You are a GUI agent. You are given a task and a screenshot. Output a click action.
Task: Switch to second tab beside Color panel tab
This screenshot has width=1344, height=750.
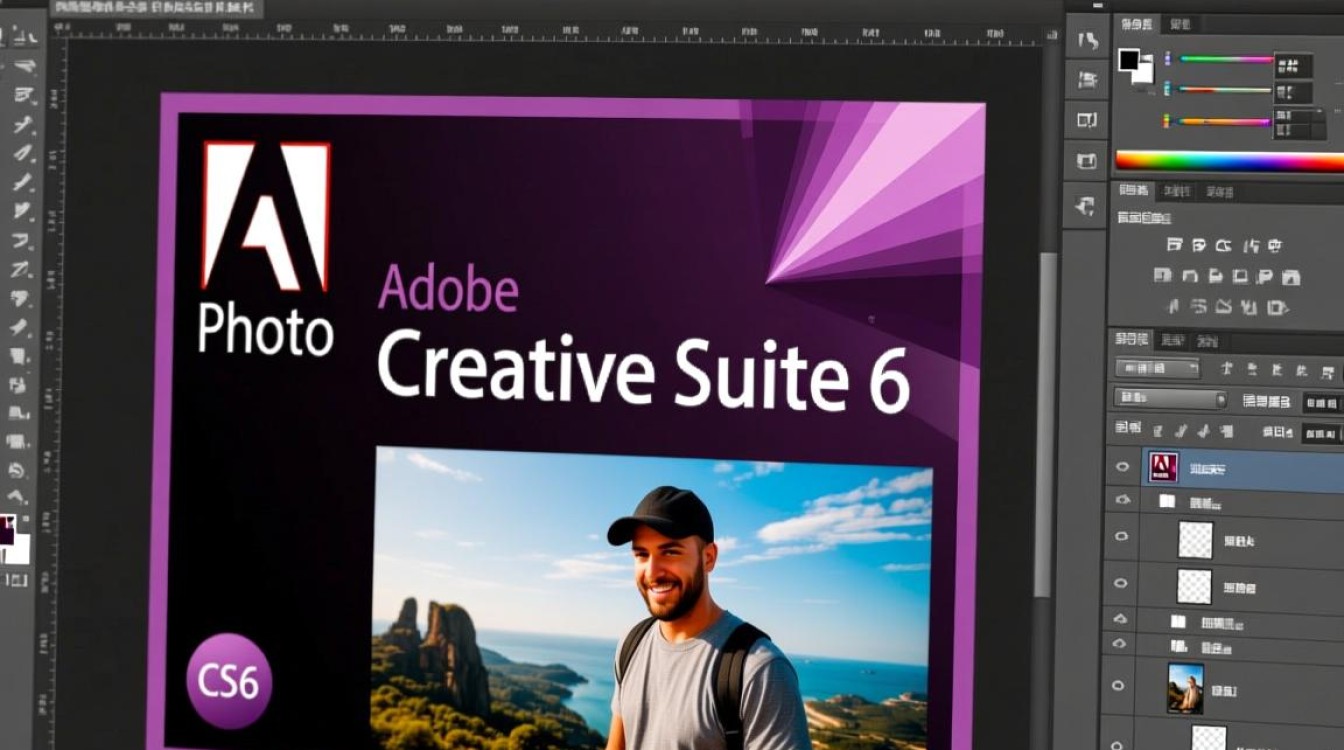pos(1180,24)
